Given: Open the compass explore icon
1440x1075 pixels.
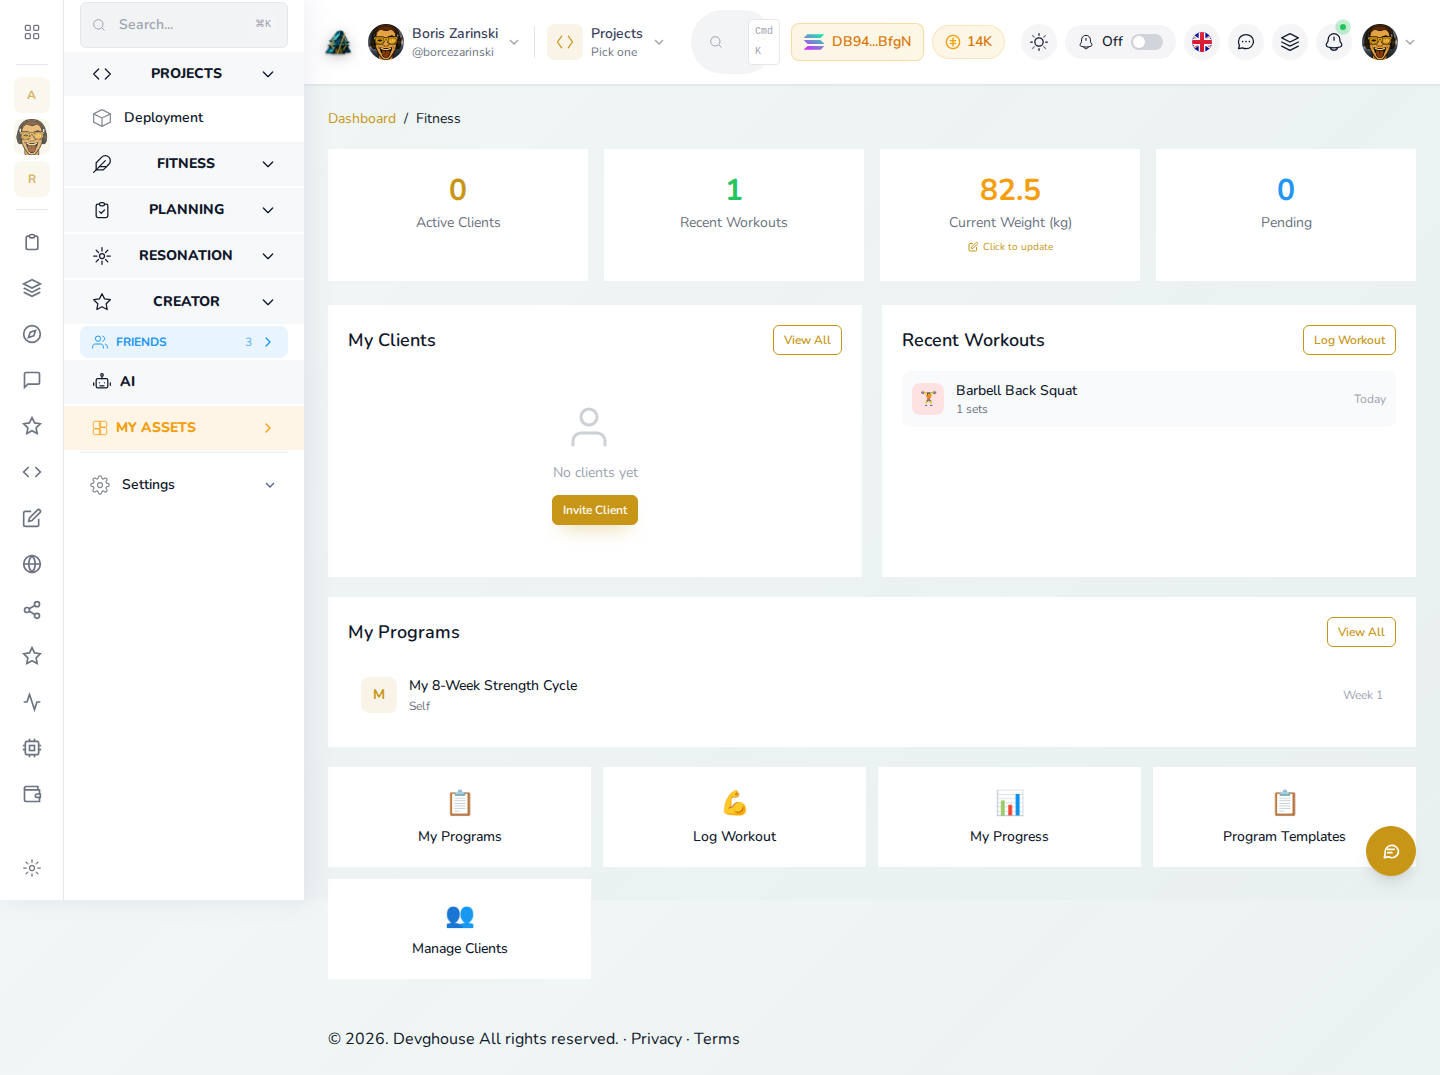Looking at the screenshot, I should coord(32,334).
